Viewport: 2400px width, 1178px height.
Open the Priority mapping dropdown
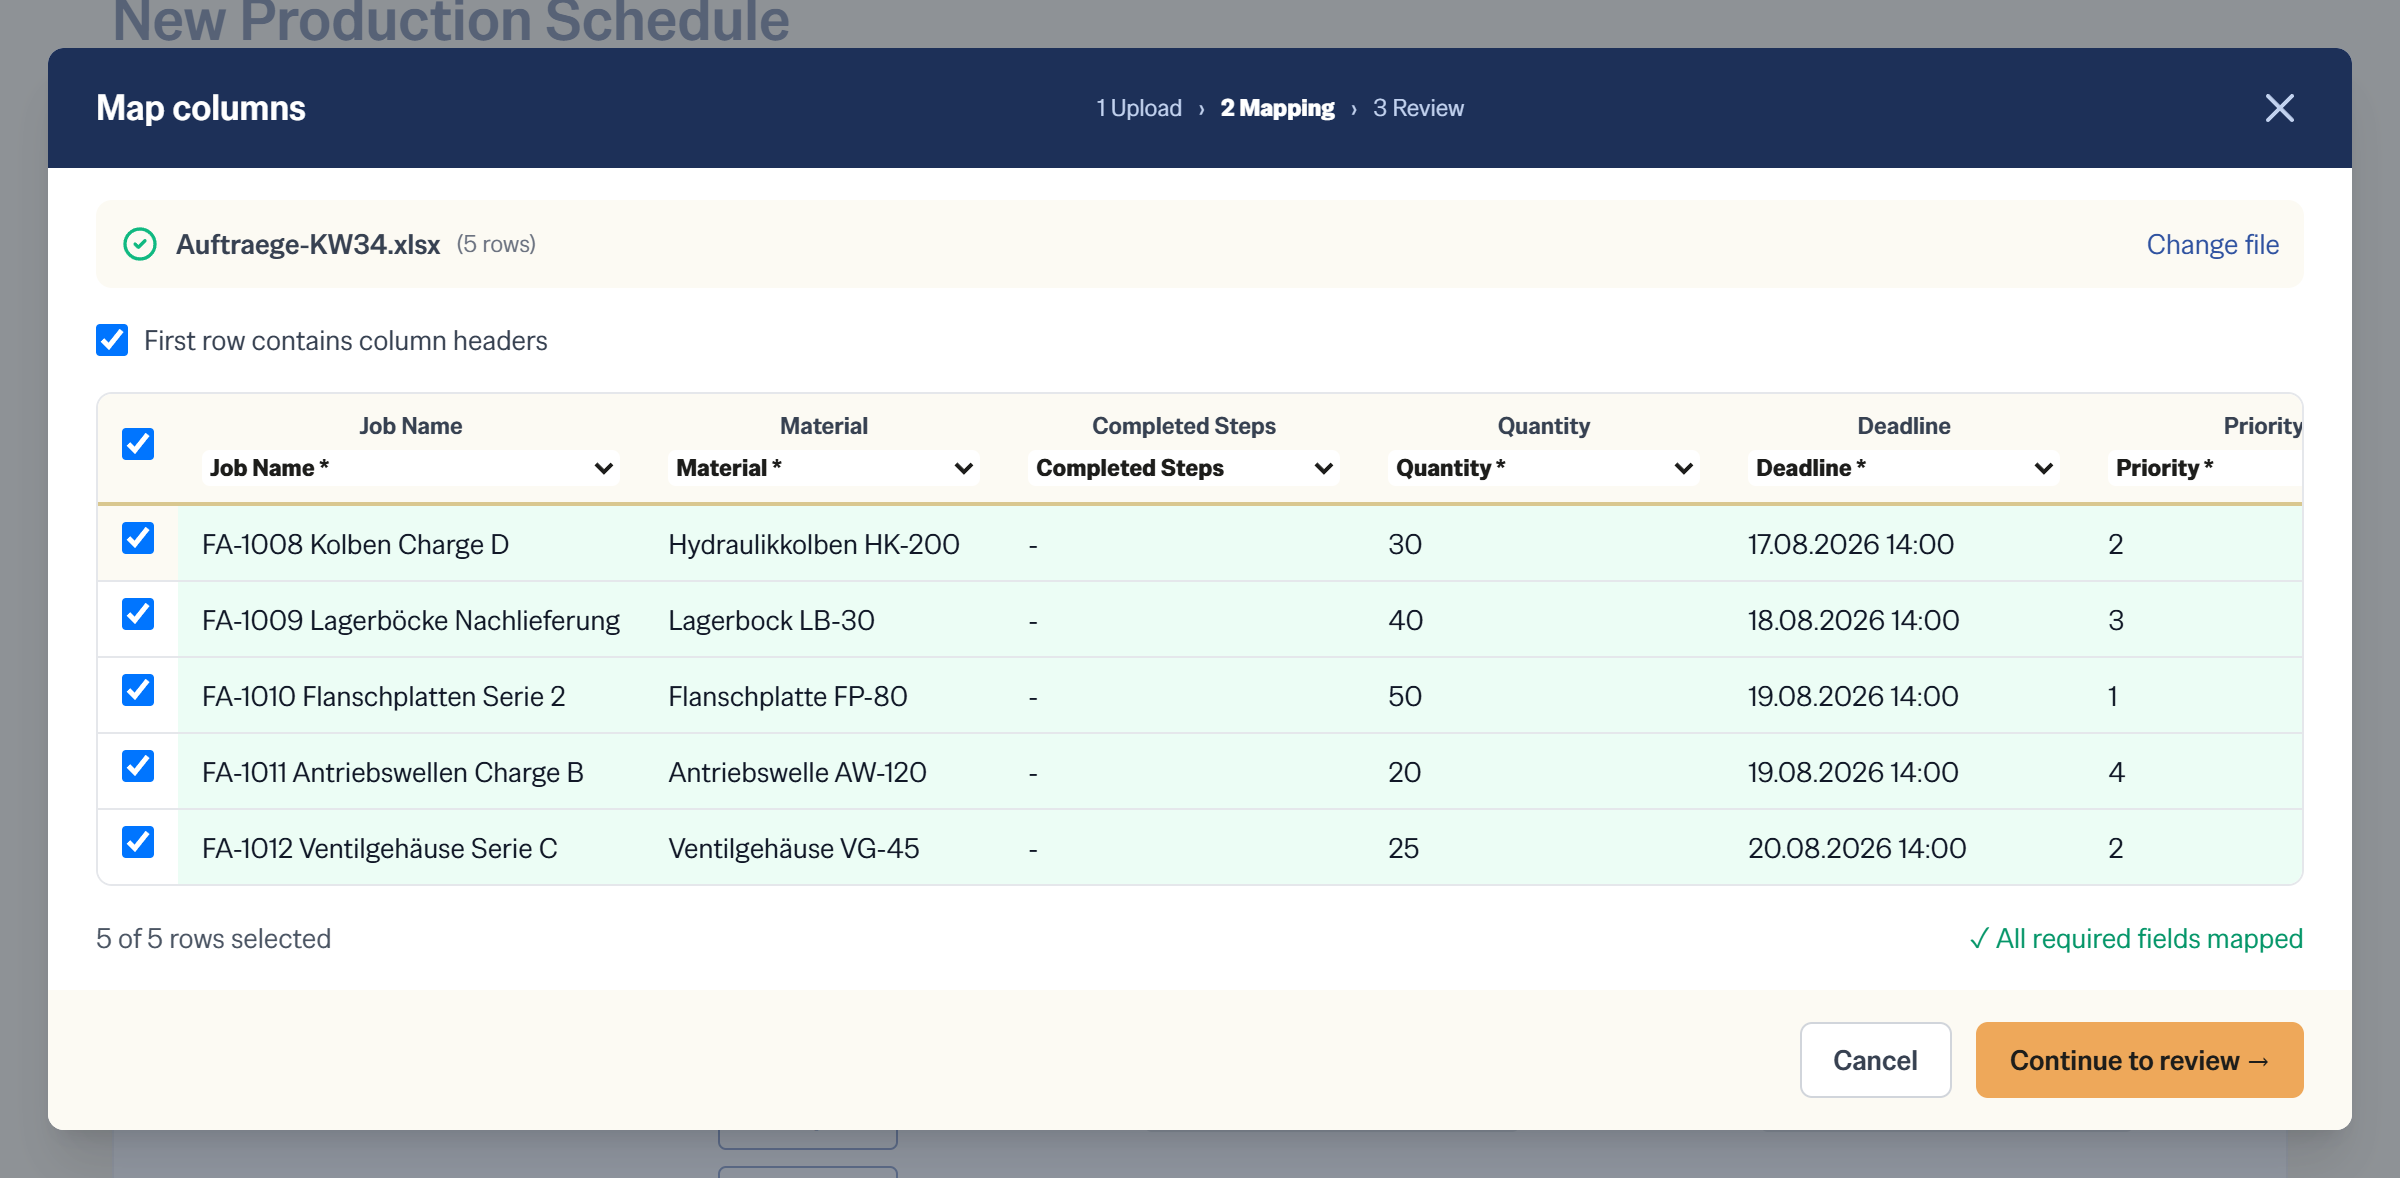tap(2205, 468)
